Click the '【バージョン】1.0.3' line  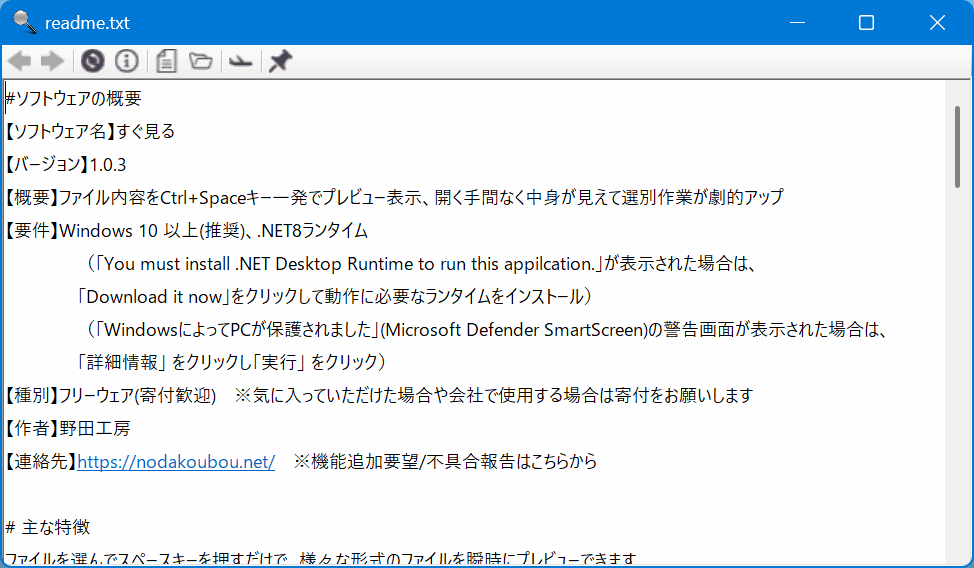pyautogui.click(x=66, y=165)
